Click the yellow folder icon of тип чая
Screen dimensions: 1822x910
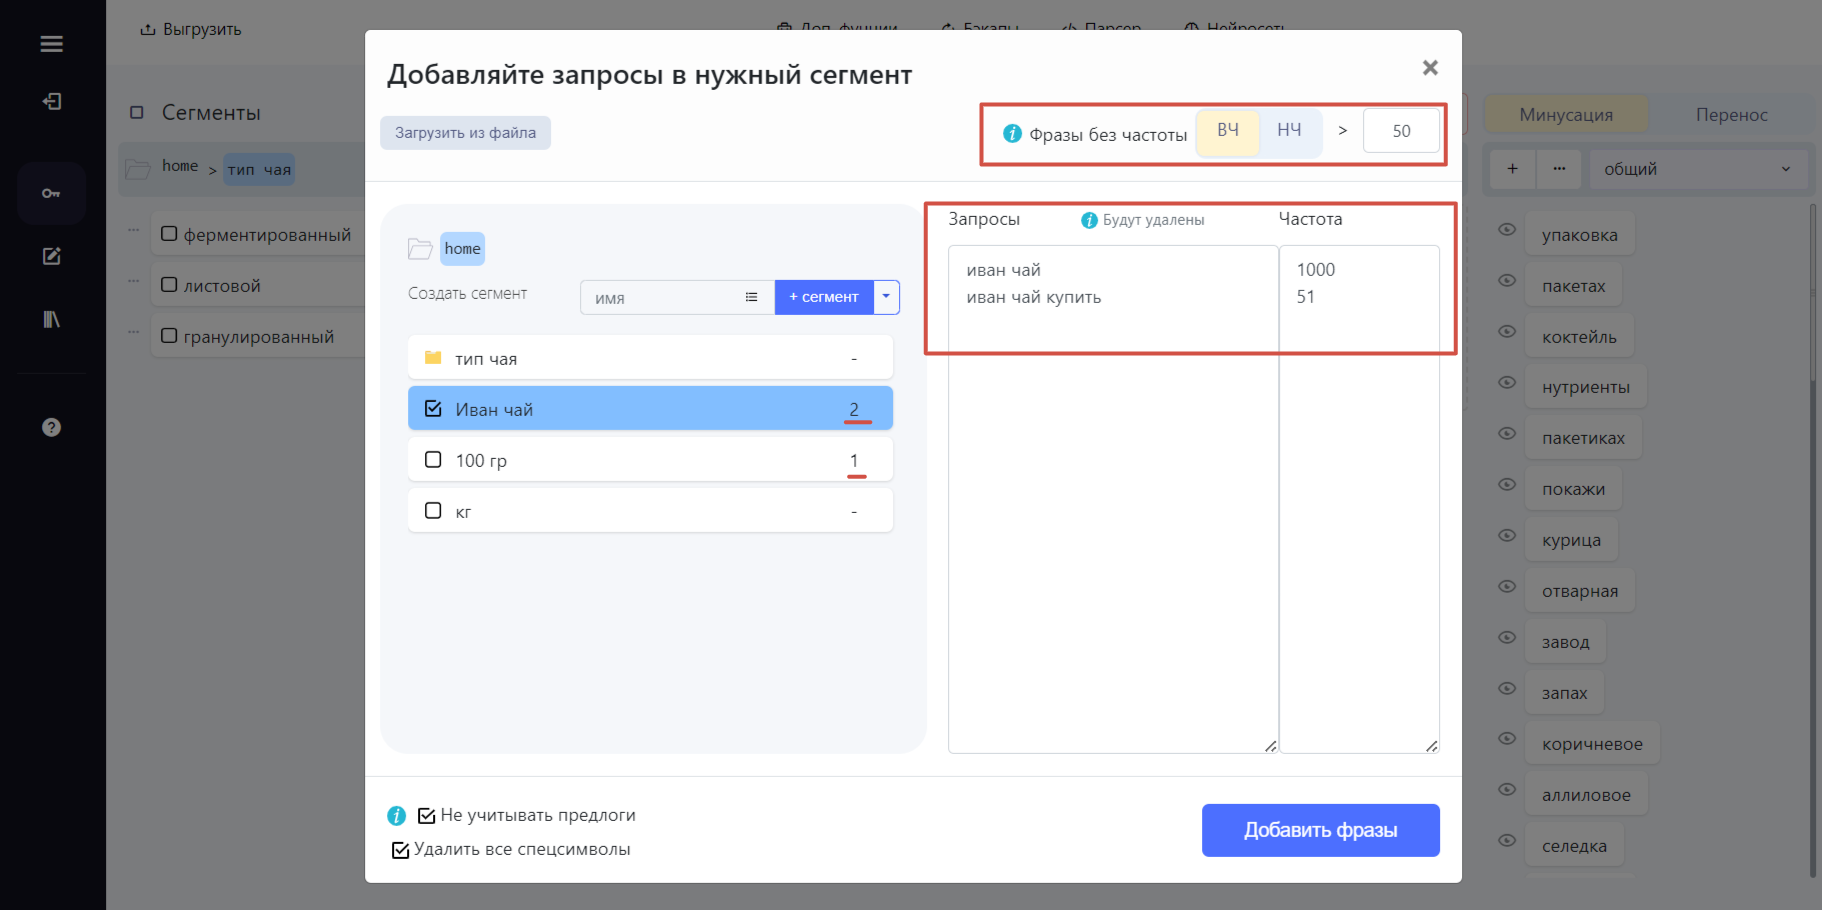click(x=433, y=357)
